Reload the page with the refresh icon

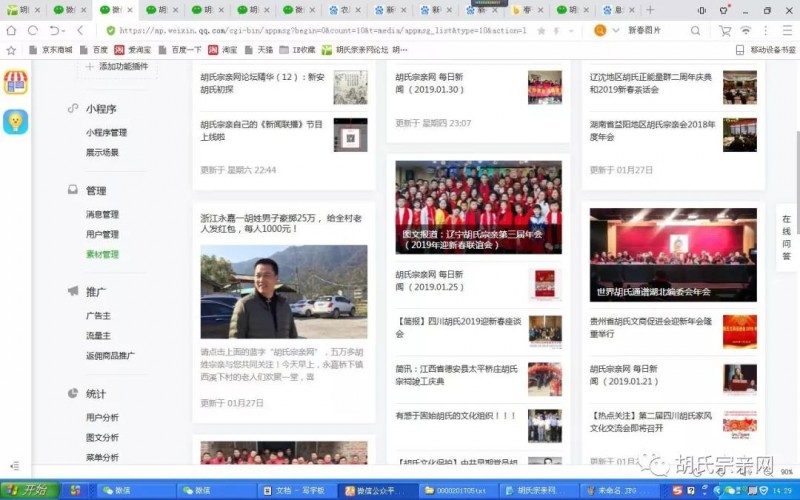coord(33,31)
